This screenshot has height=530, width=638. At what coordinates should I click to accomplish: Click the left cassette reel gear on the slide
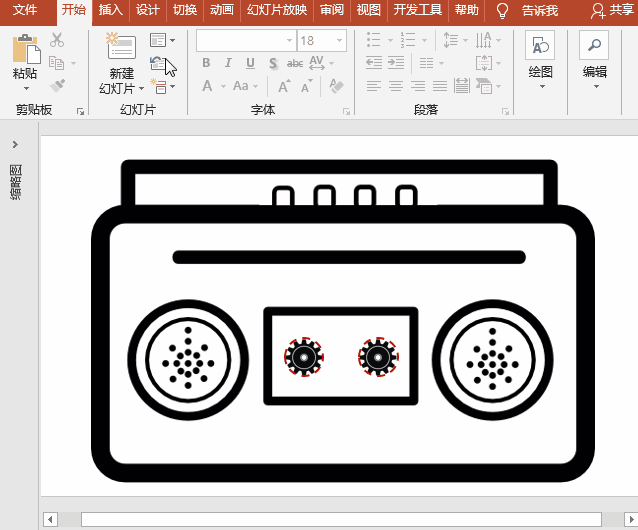[x=303, y=356]
